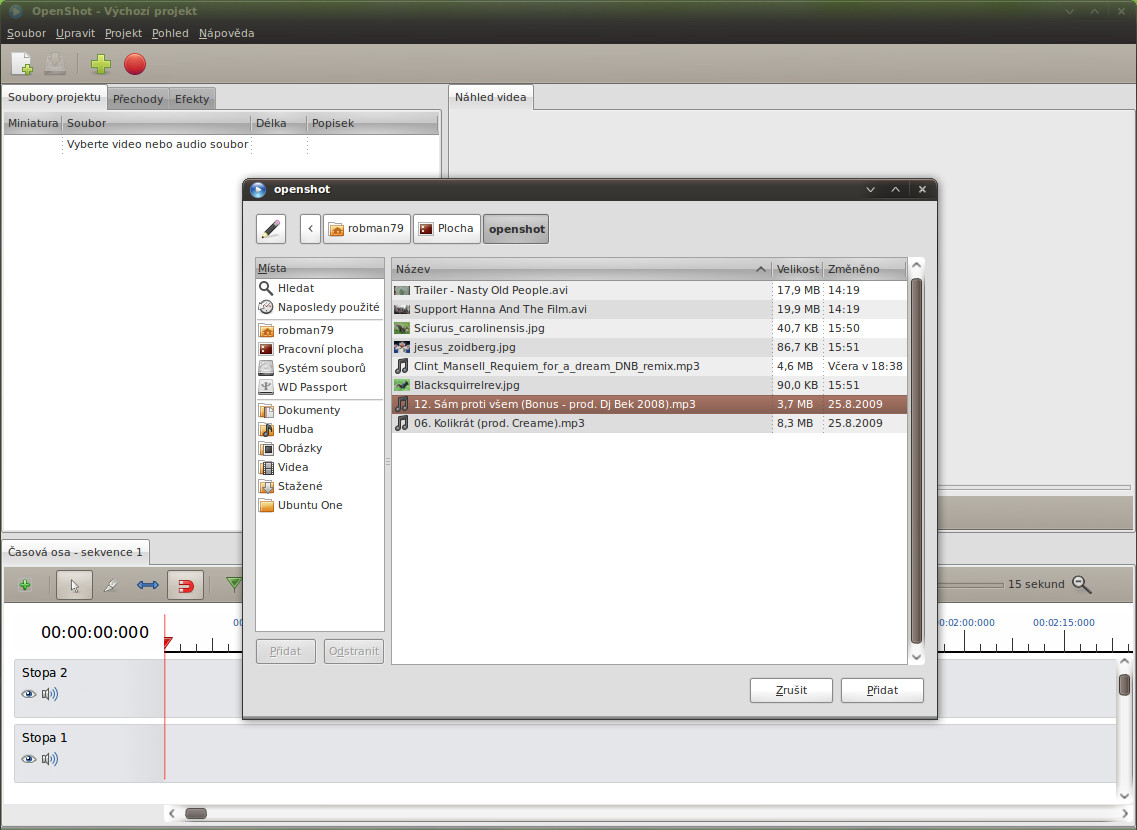Click the red round export video icon

[135, 65]
